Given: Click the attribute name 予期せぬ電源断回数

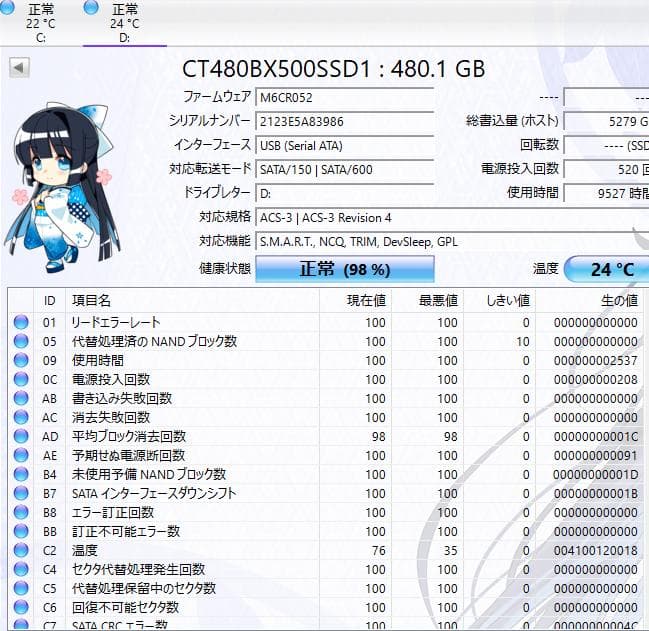Looking at the screenshot, I should click(x=128, y=455).
